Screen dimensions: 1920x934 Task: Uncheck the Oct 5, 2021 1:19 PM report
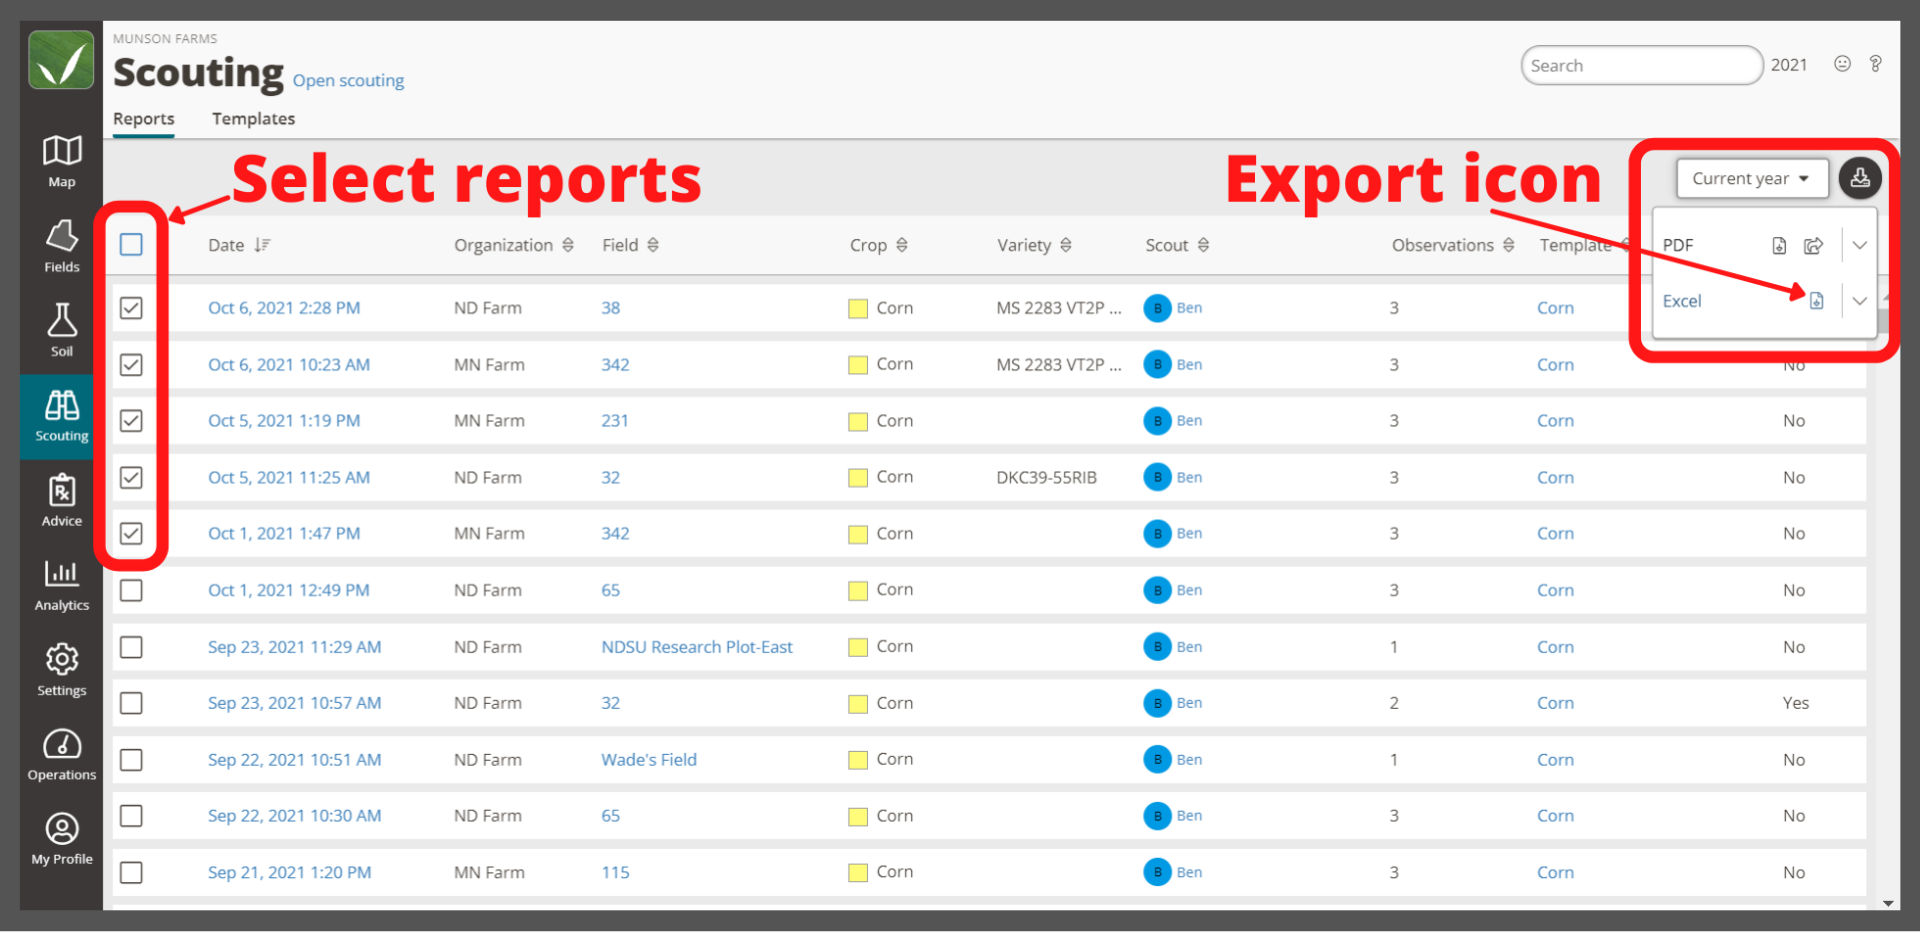pos(131,421)
